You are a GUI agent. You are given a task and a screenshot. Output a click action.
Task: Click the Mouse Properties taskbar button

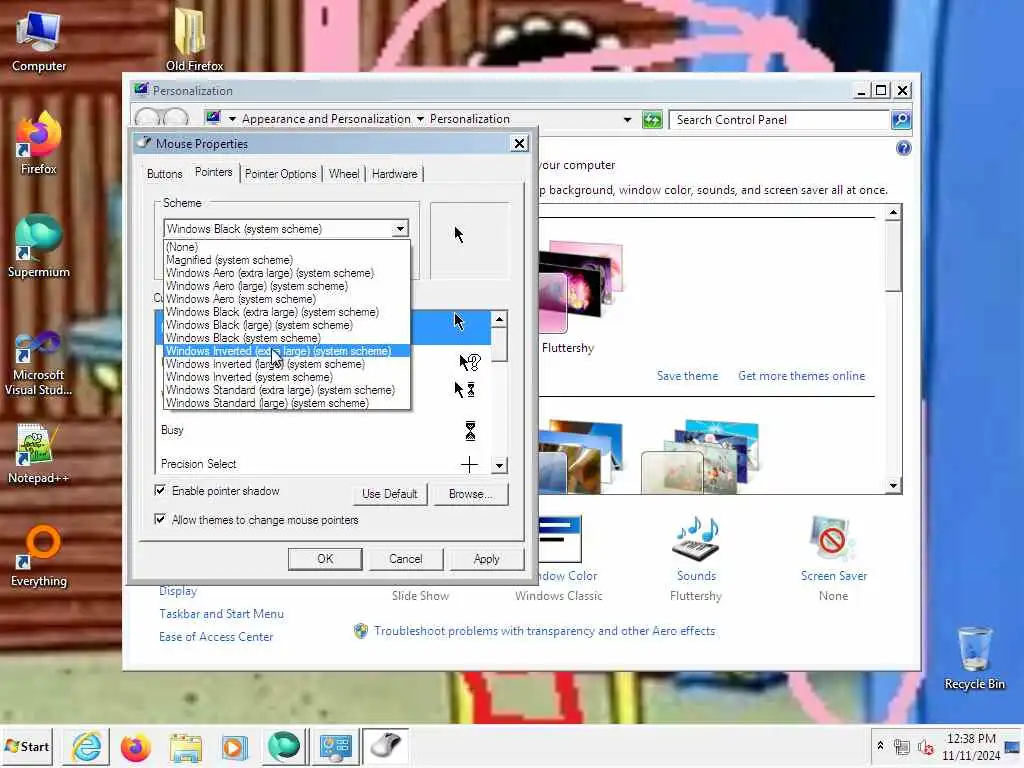click(x=385, y=747)
